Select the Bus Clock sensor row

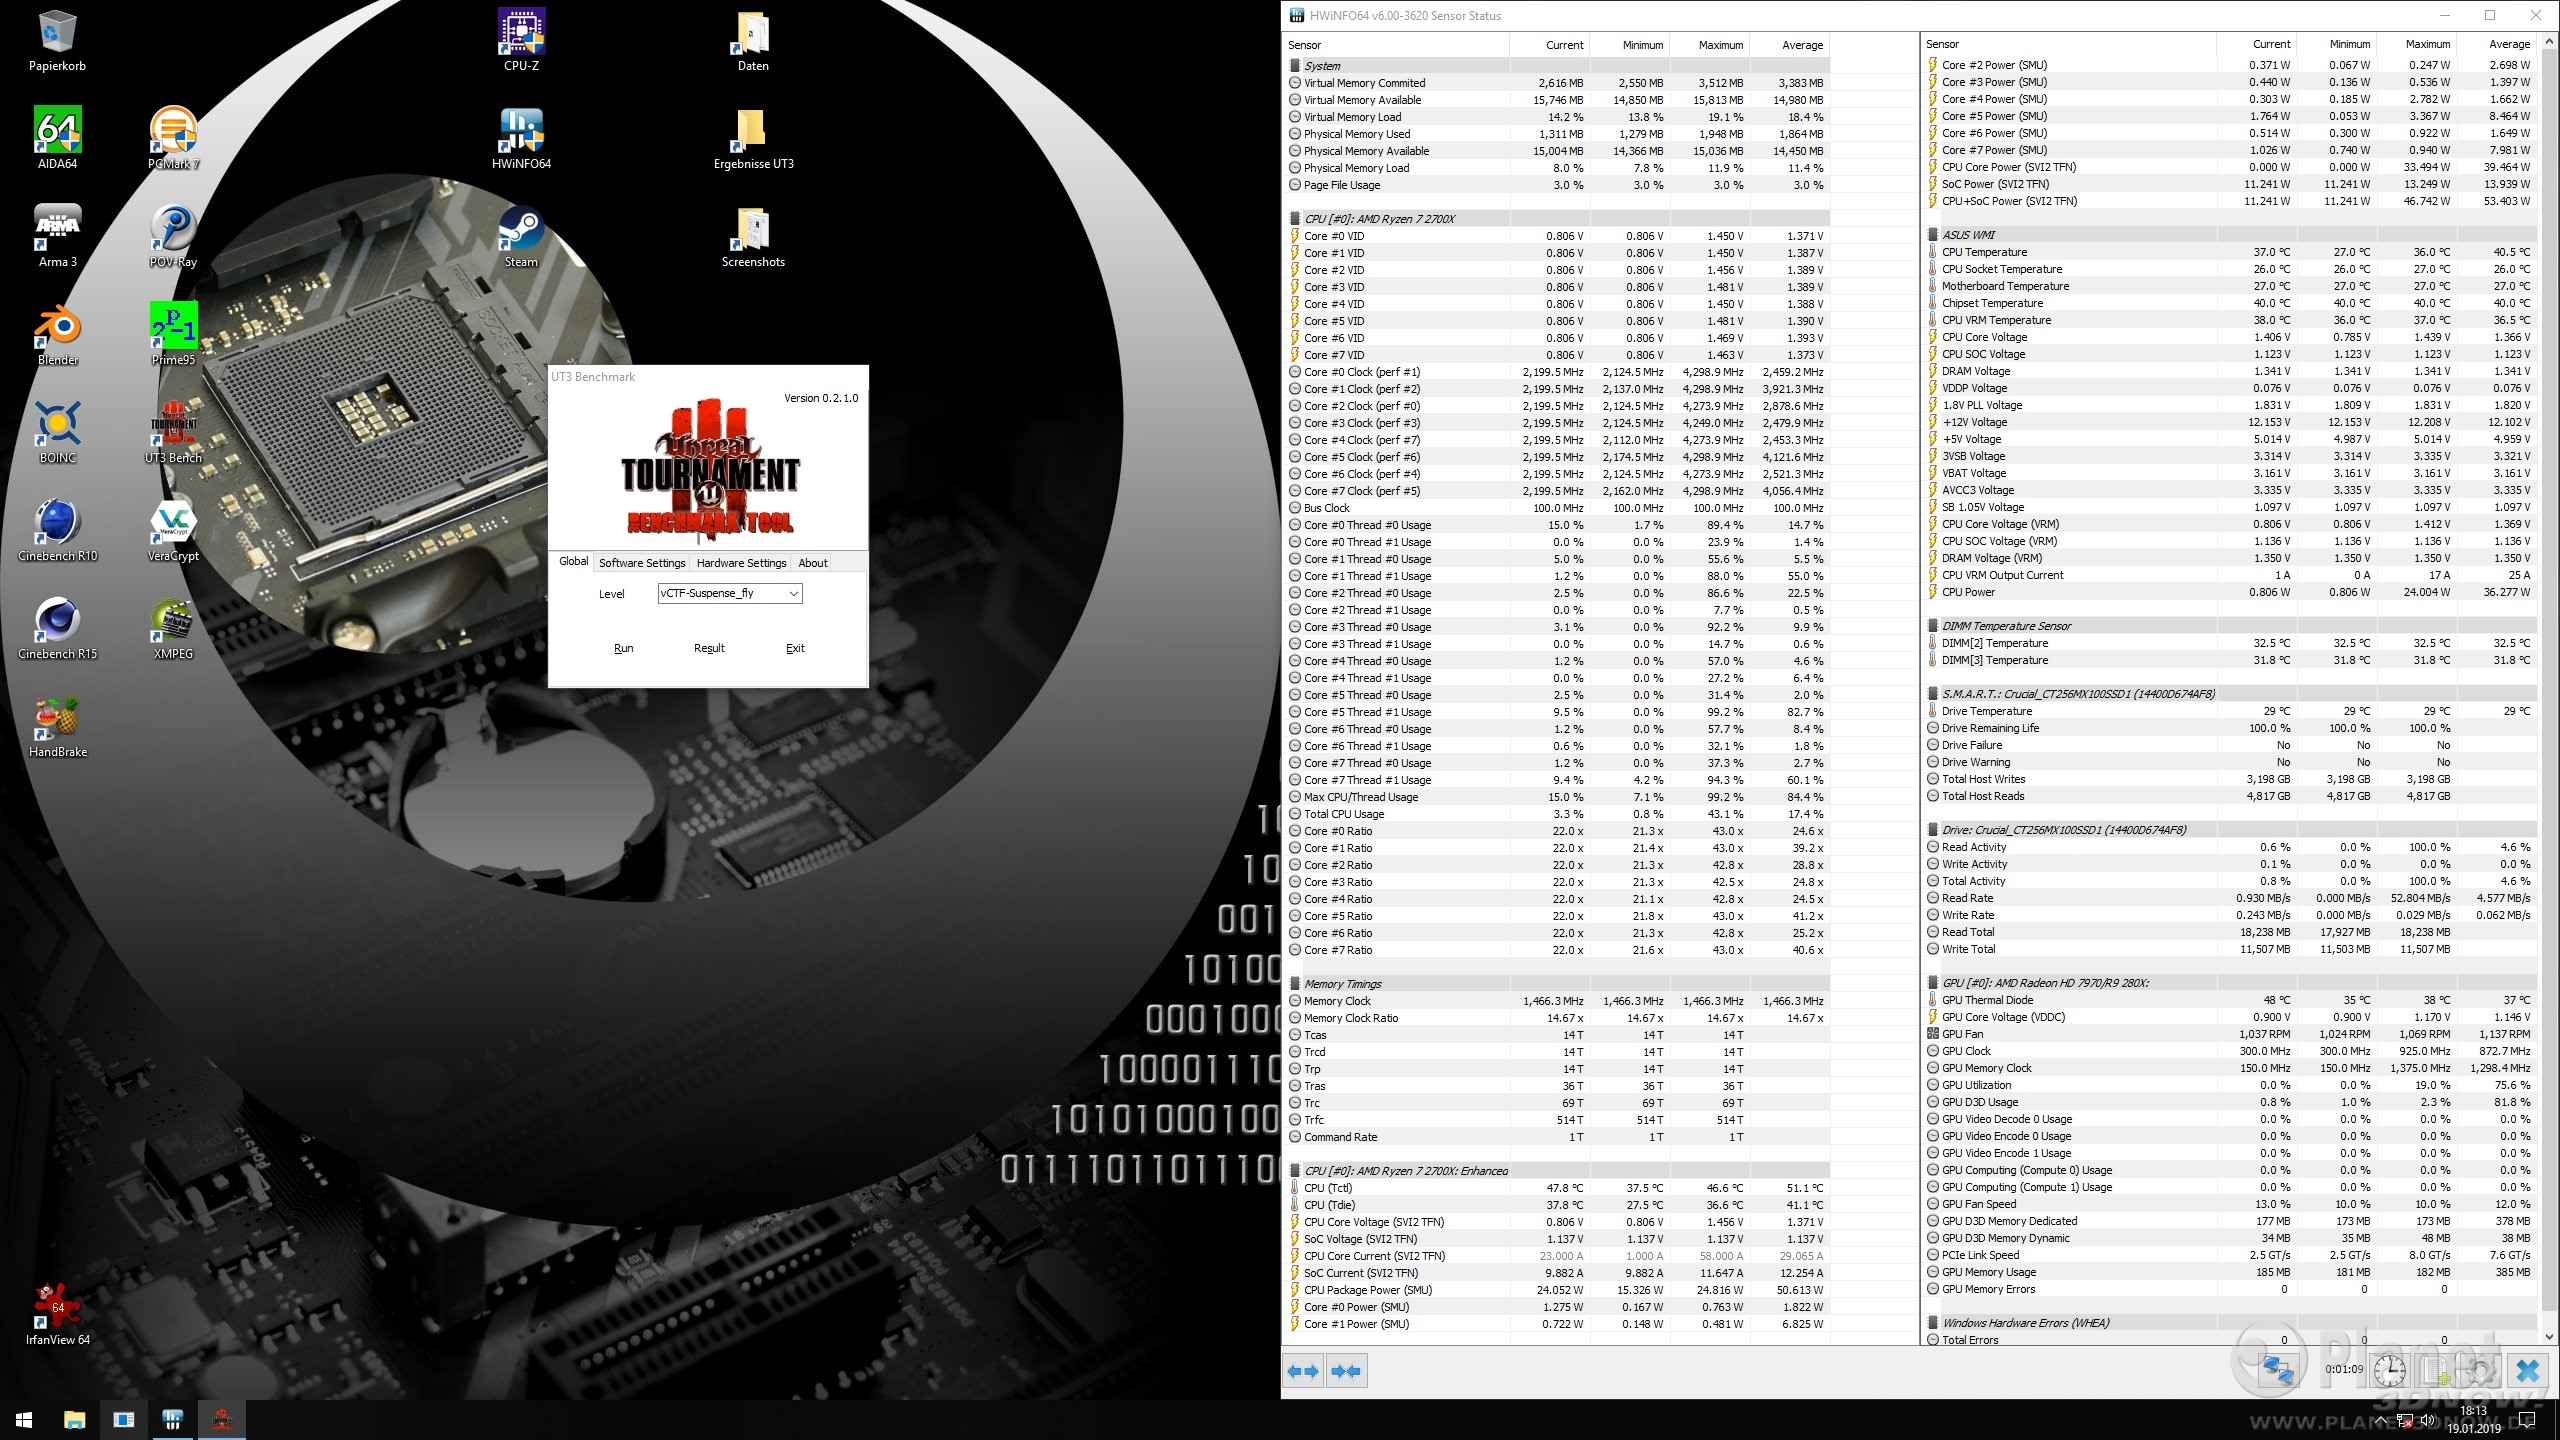point(1557,508)
